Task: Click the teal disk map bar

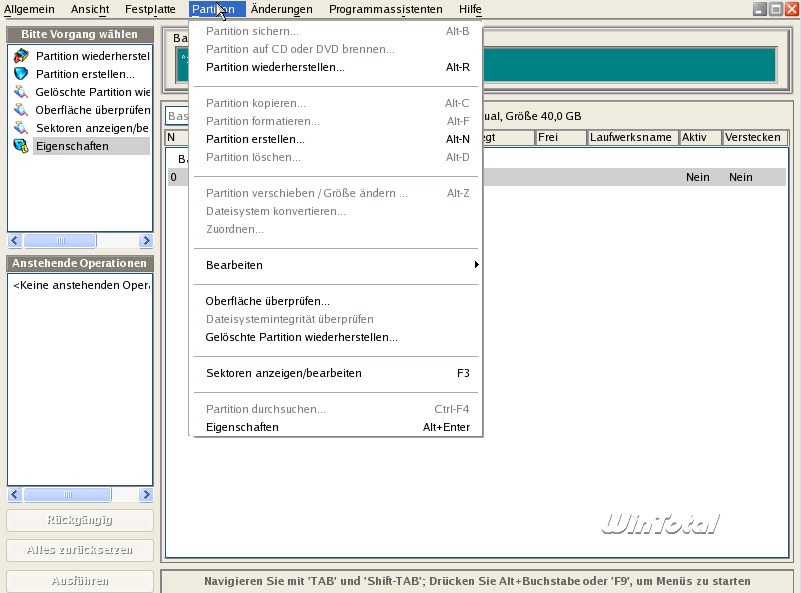Action: tap(630, 64)
